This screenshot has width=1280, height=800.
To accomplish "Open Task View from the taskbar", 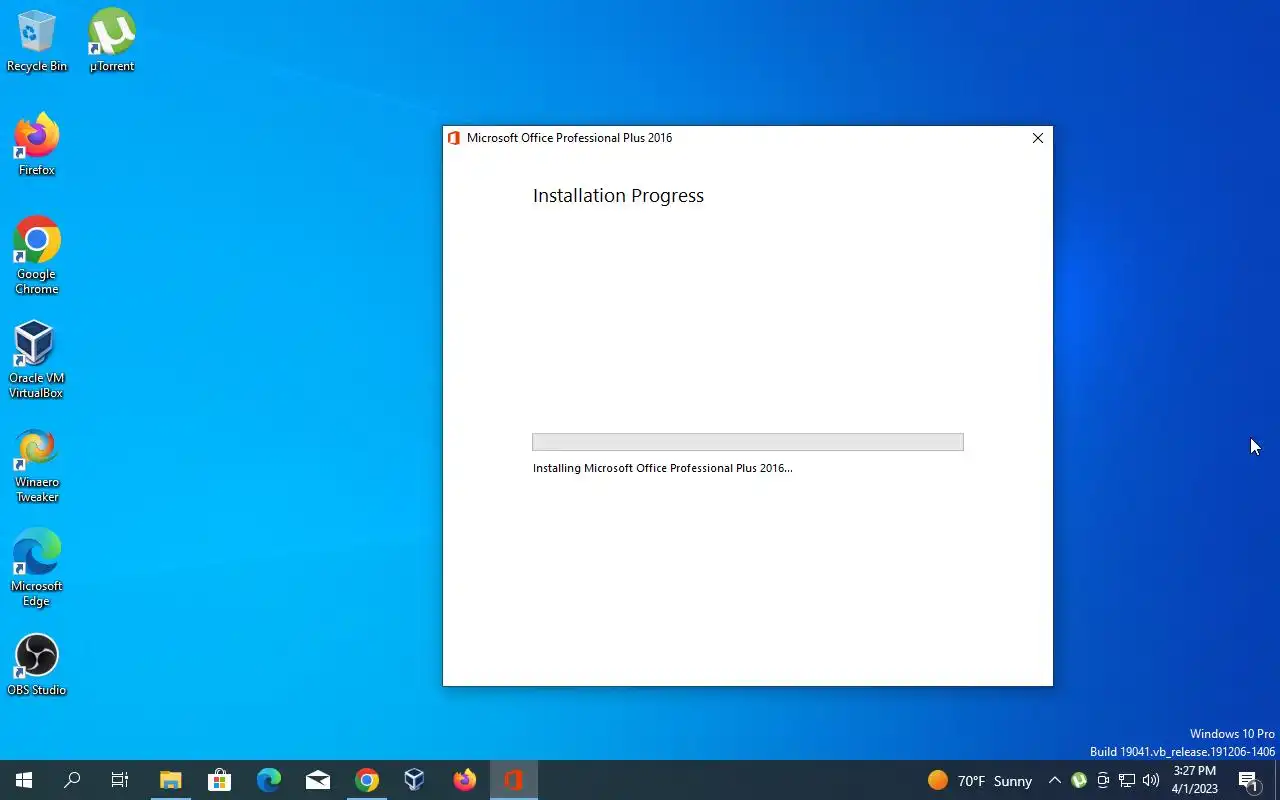I will point(120,780).
